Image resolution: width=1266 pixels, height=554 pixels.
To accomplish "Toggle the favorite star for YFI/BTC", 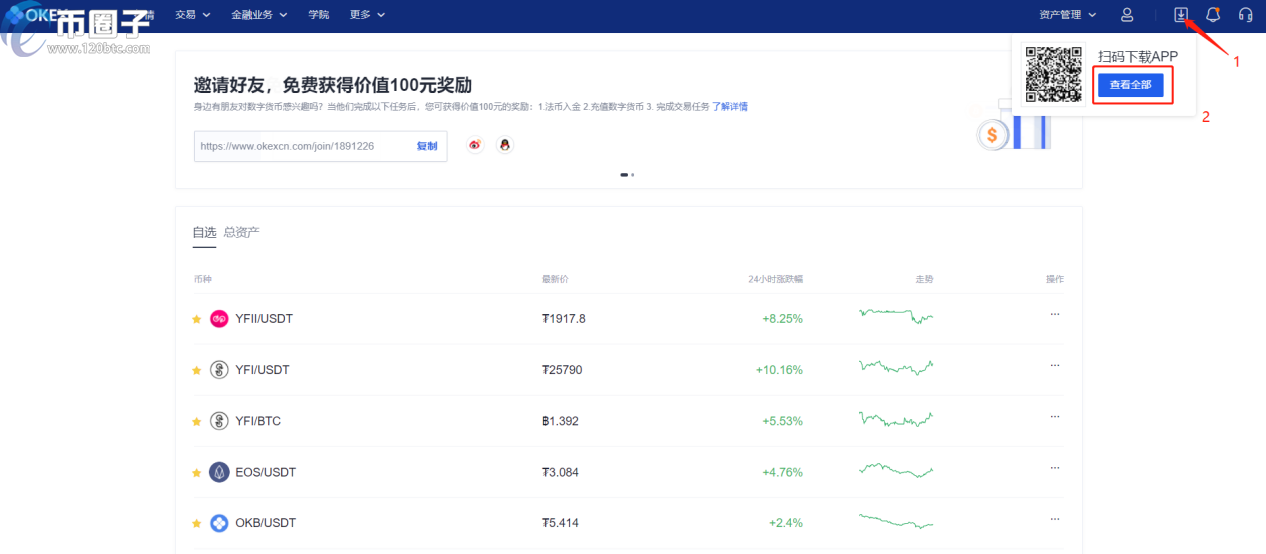I will click(196, 422).
